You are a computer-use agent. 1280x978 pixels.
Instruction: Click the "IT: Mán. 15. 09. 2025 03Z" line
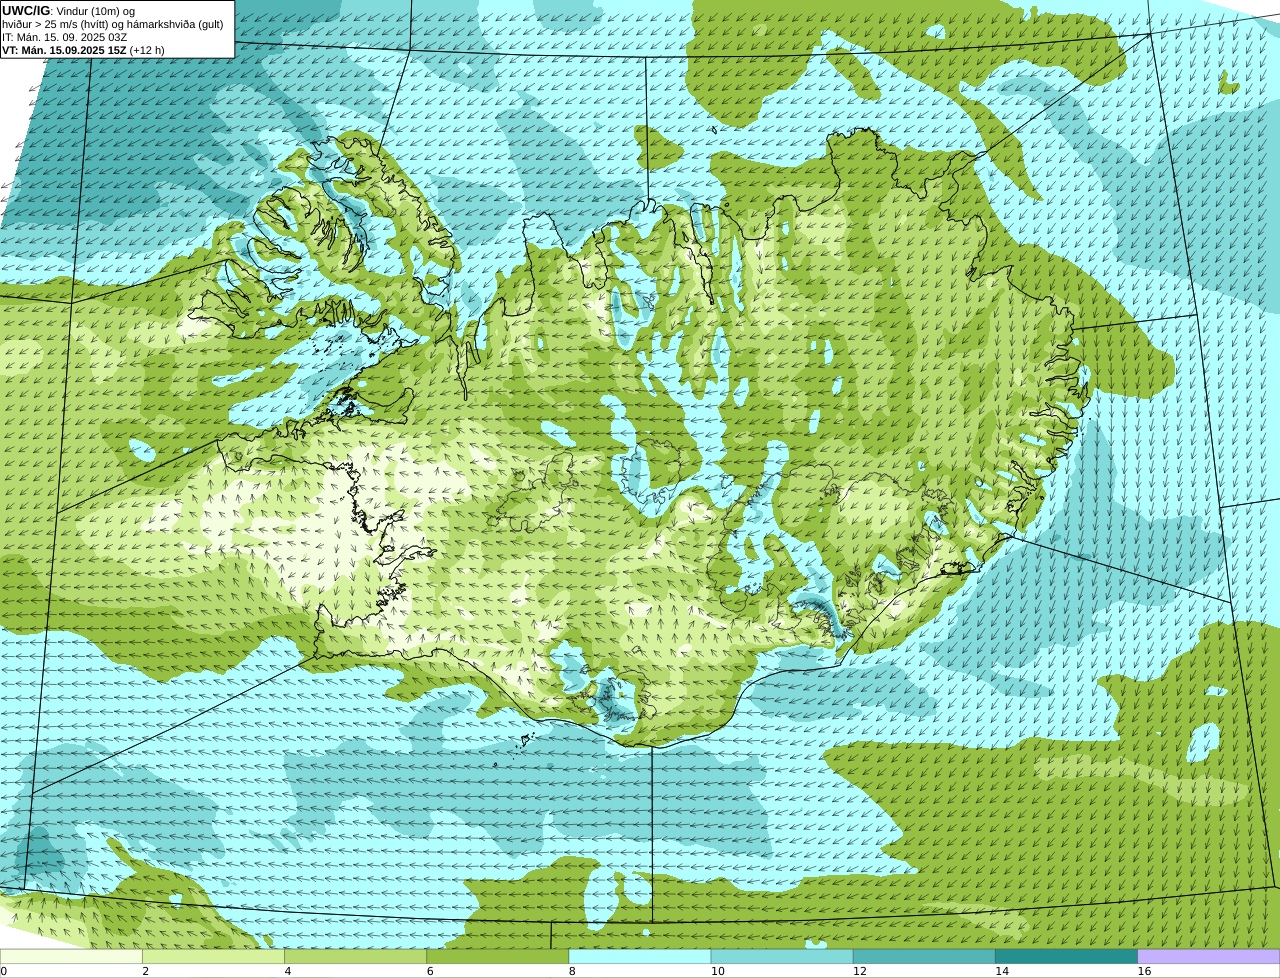(x=65, y=37)
